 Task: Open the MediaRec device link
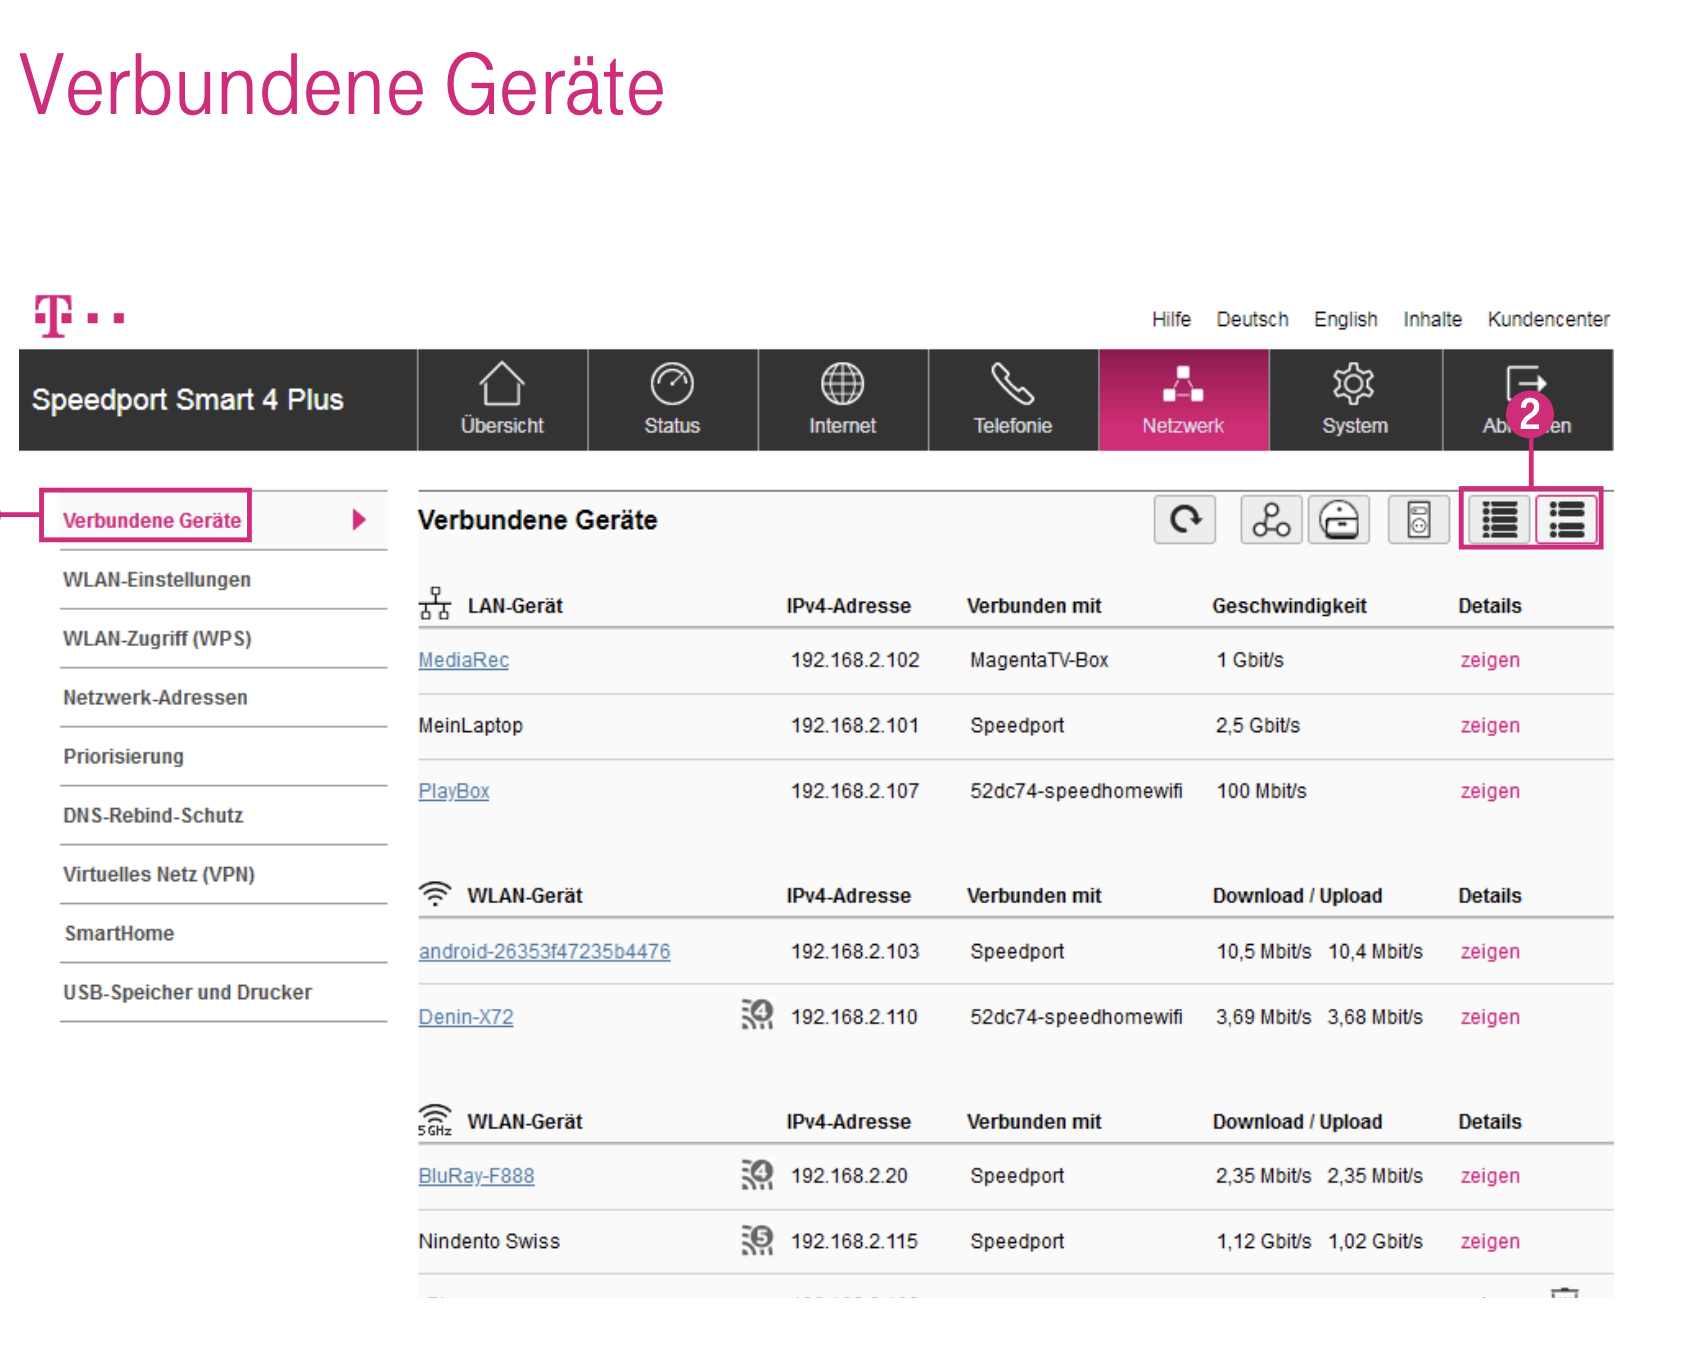463,660
